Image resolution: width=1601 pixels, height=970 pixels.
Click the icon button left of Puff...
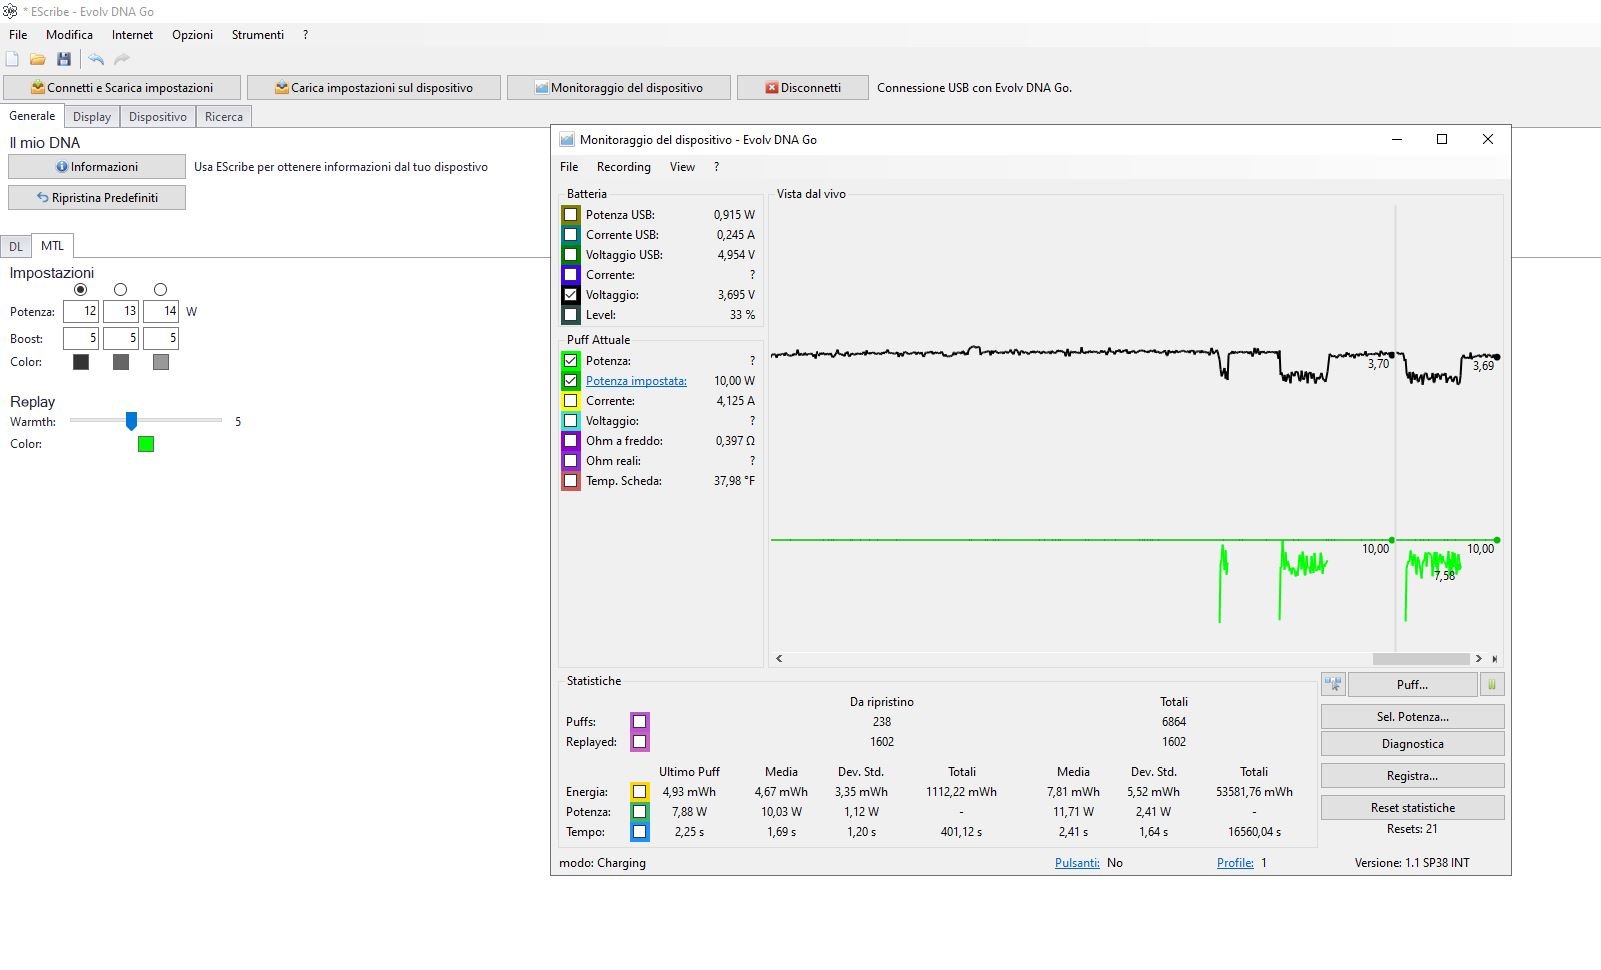[1333, 685]
